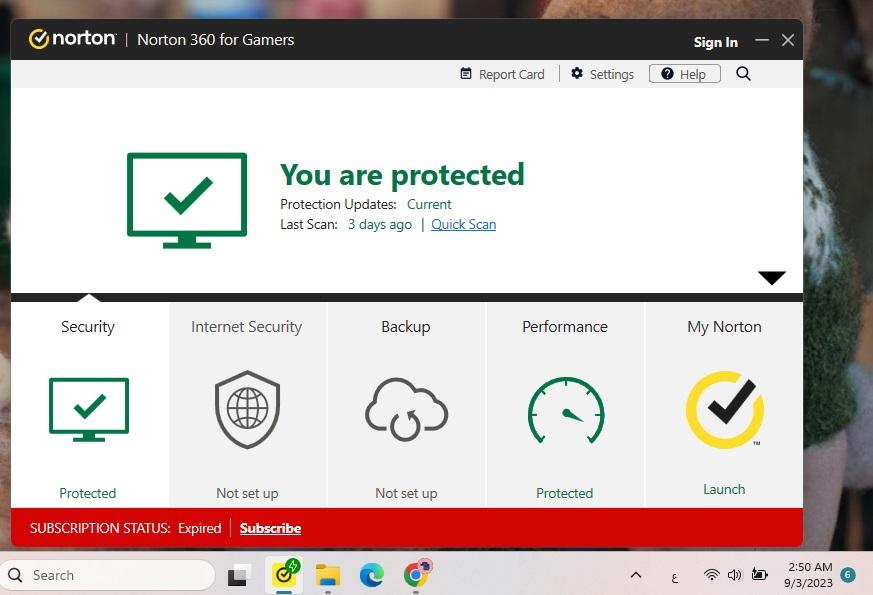The width and height of the screenshot is (873, 595).
Task: Open Wi-Fi network settings in tray
Action: [x=712, y=574]
